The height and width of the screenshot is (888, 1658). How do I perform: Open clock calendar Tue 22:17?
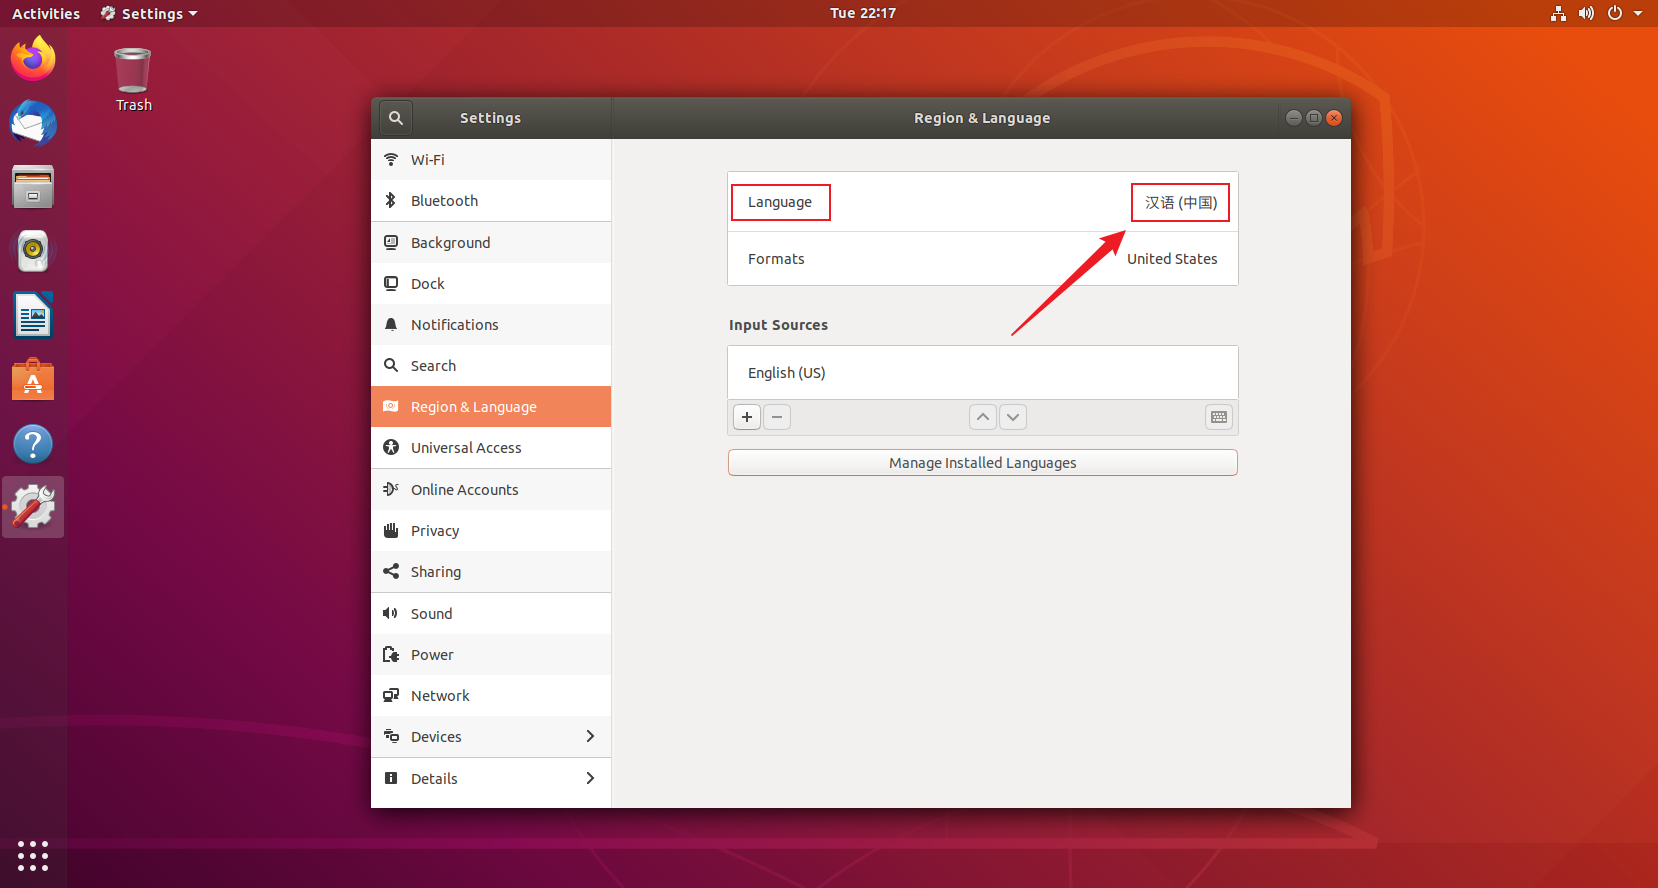point(863,13)
